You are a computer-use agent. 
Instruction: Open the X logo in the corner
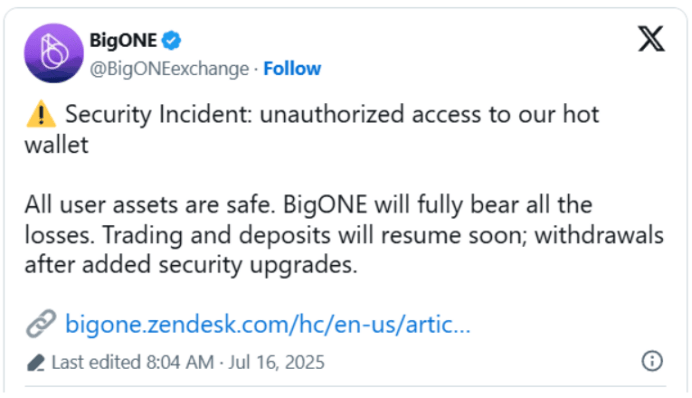click(x=651, y=39)
